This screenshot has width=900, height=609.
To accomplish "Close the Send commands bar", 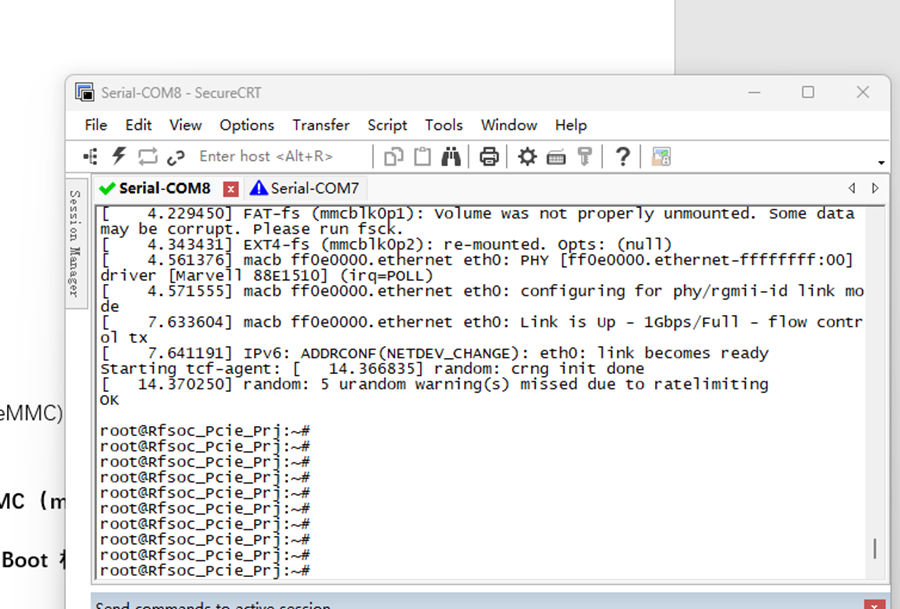I will (874, 605).
